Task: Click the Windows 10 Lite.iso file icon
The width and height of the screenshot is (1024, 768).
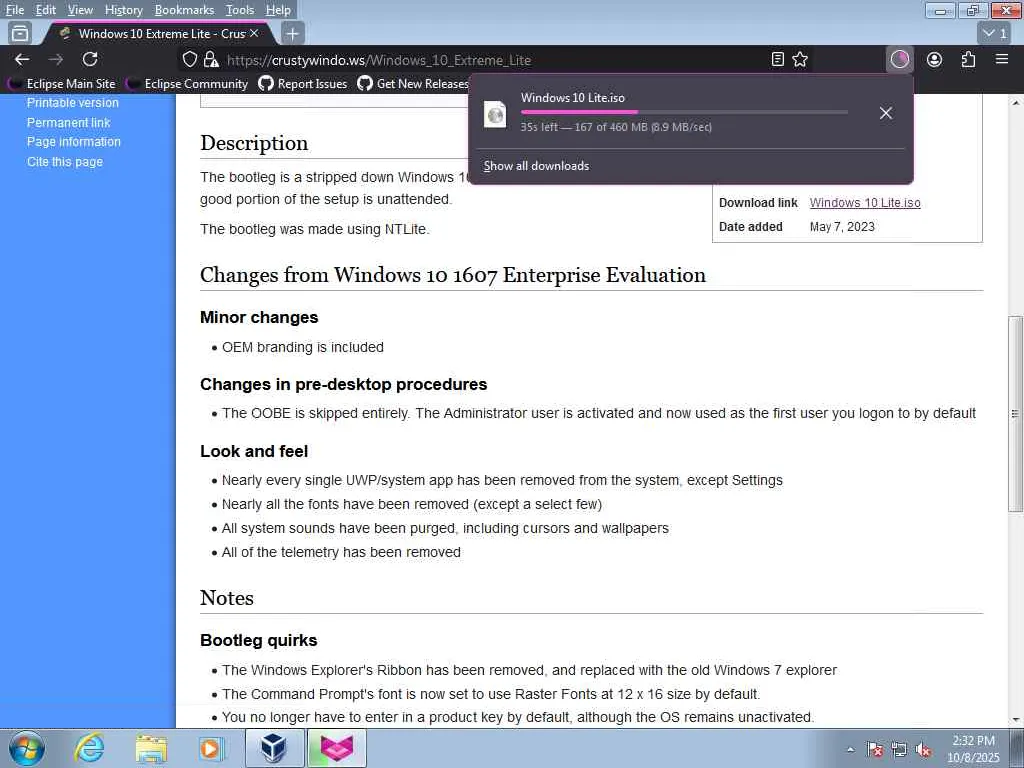Action: click(495, 114)
